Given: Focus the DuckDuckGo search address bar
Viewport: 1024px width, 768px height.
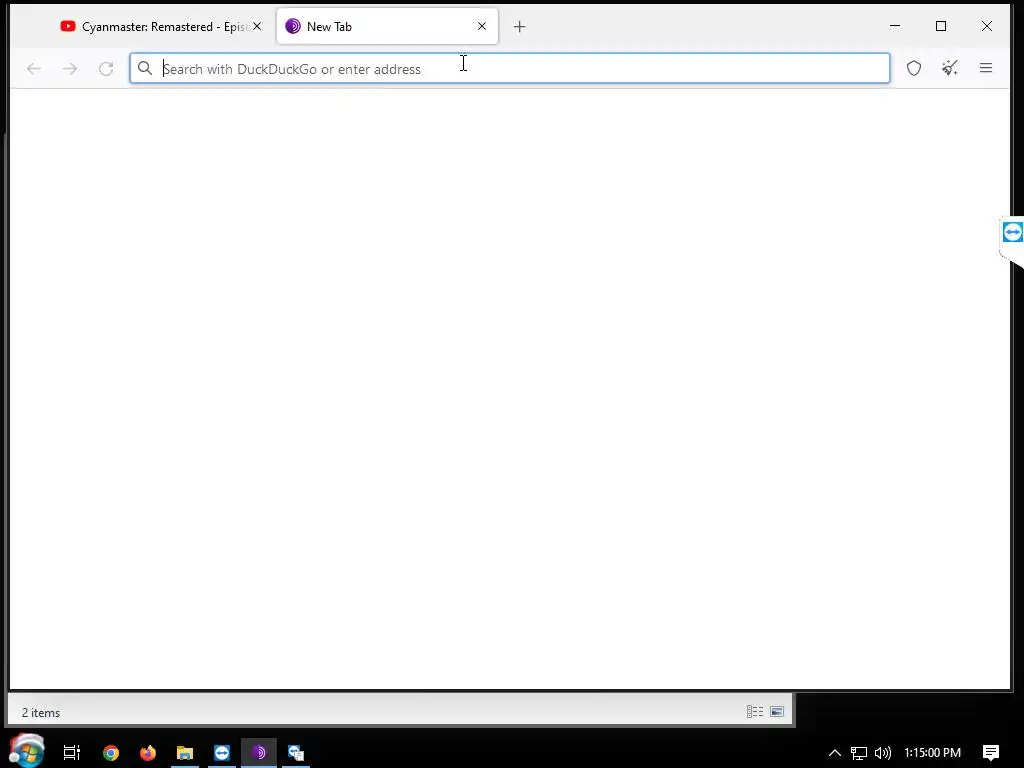Looking at the screenshot, I should 509,69.
